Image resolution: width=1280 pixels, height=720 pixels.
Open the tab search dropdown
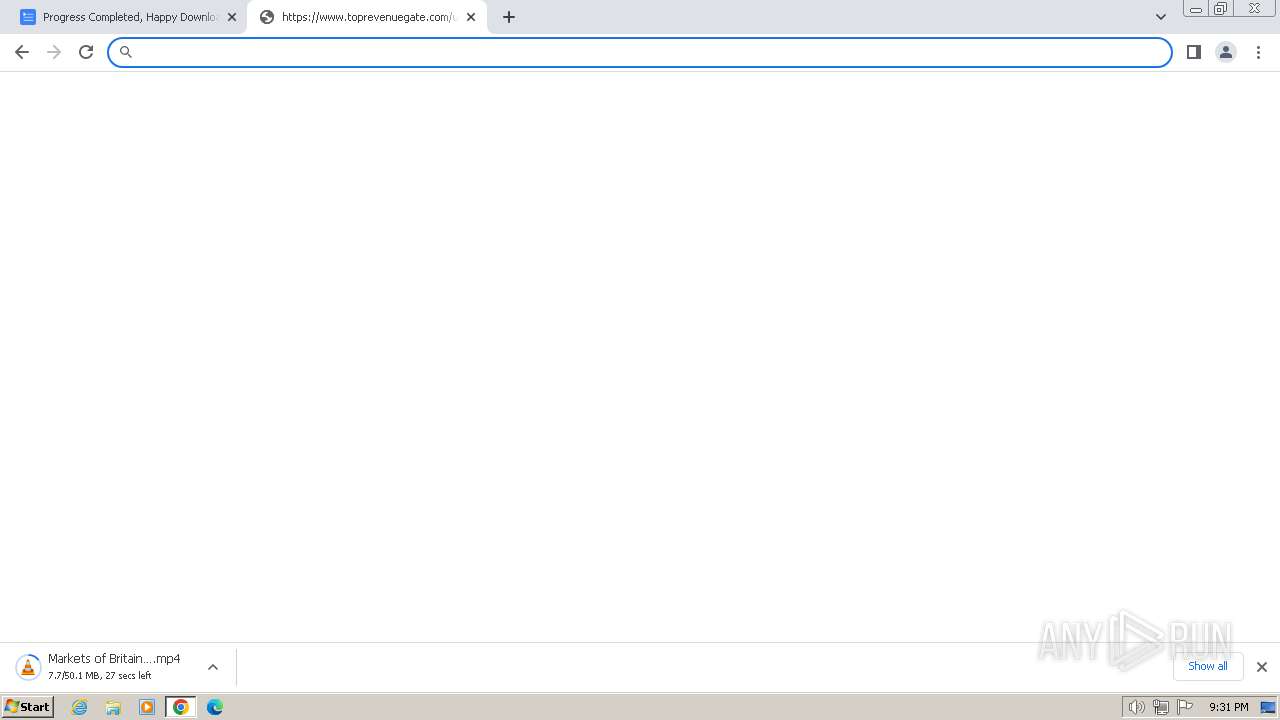pos(1161,17)
